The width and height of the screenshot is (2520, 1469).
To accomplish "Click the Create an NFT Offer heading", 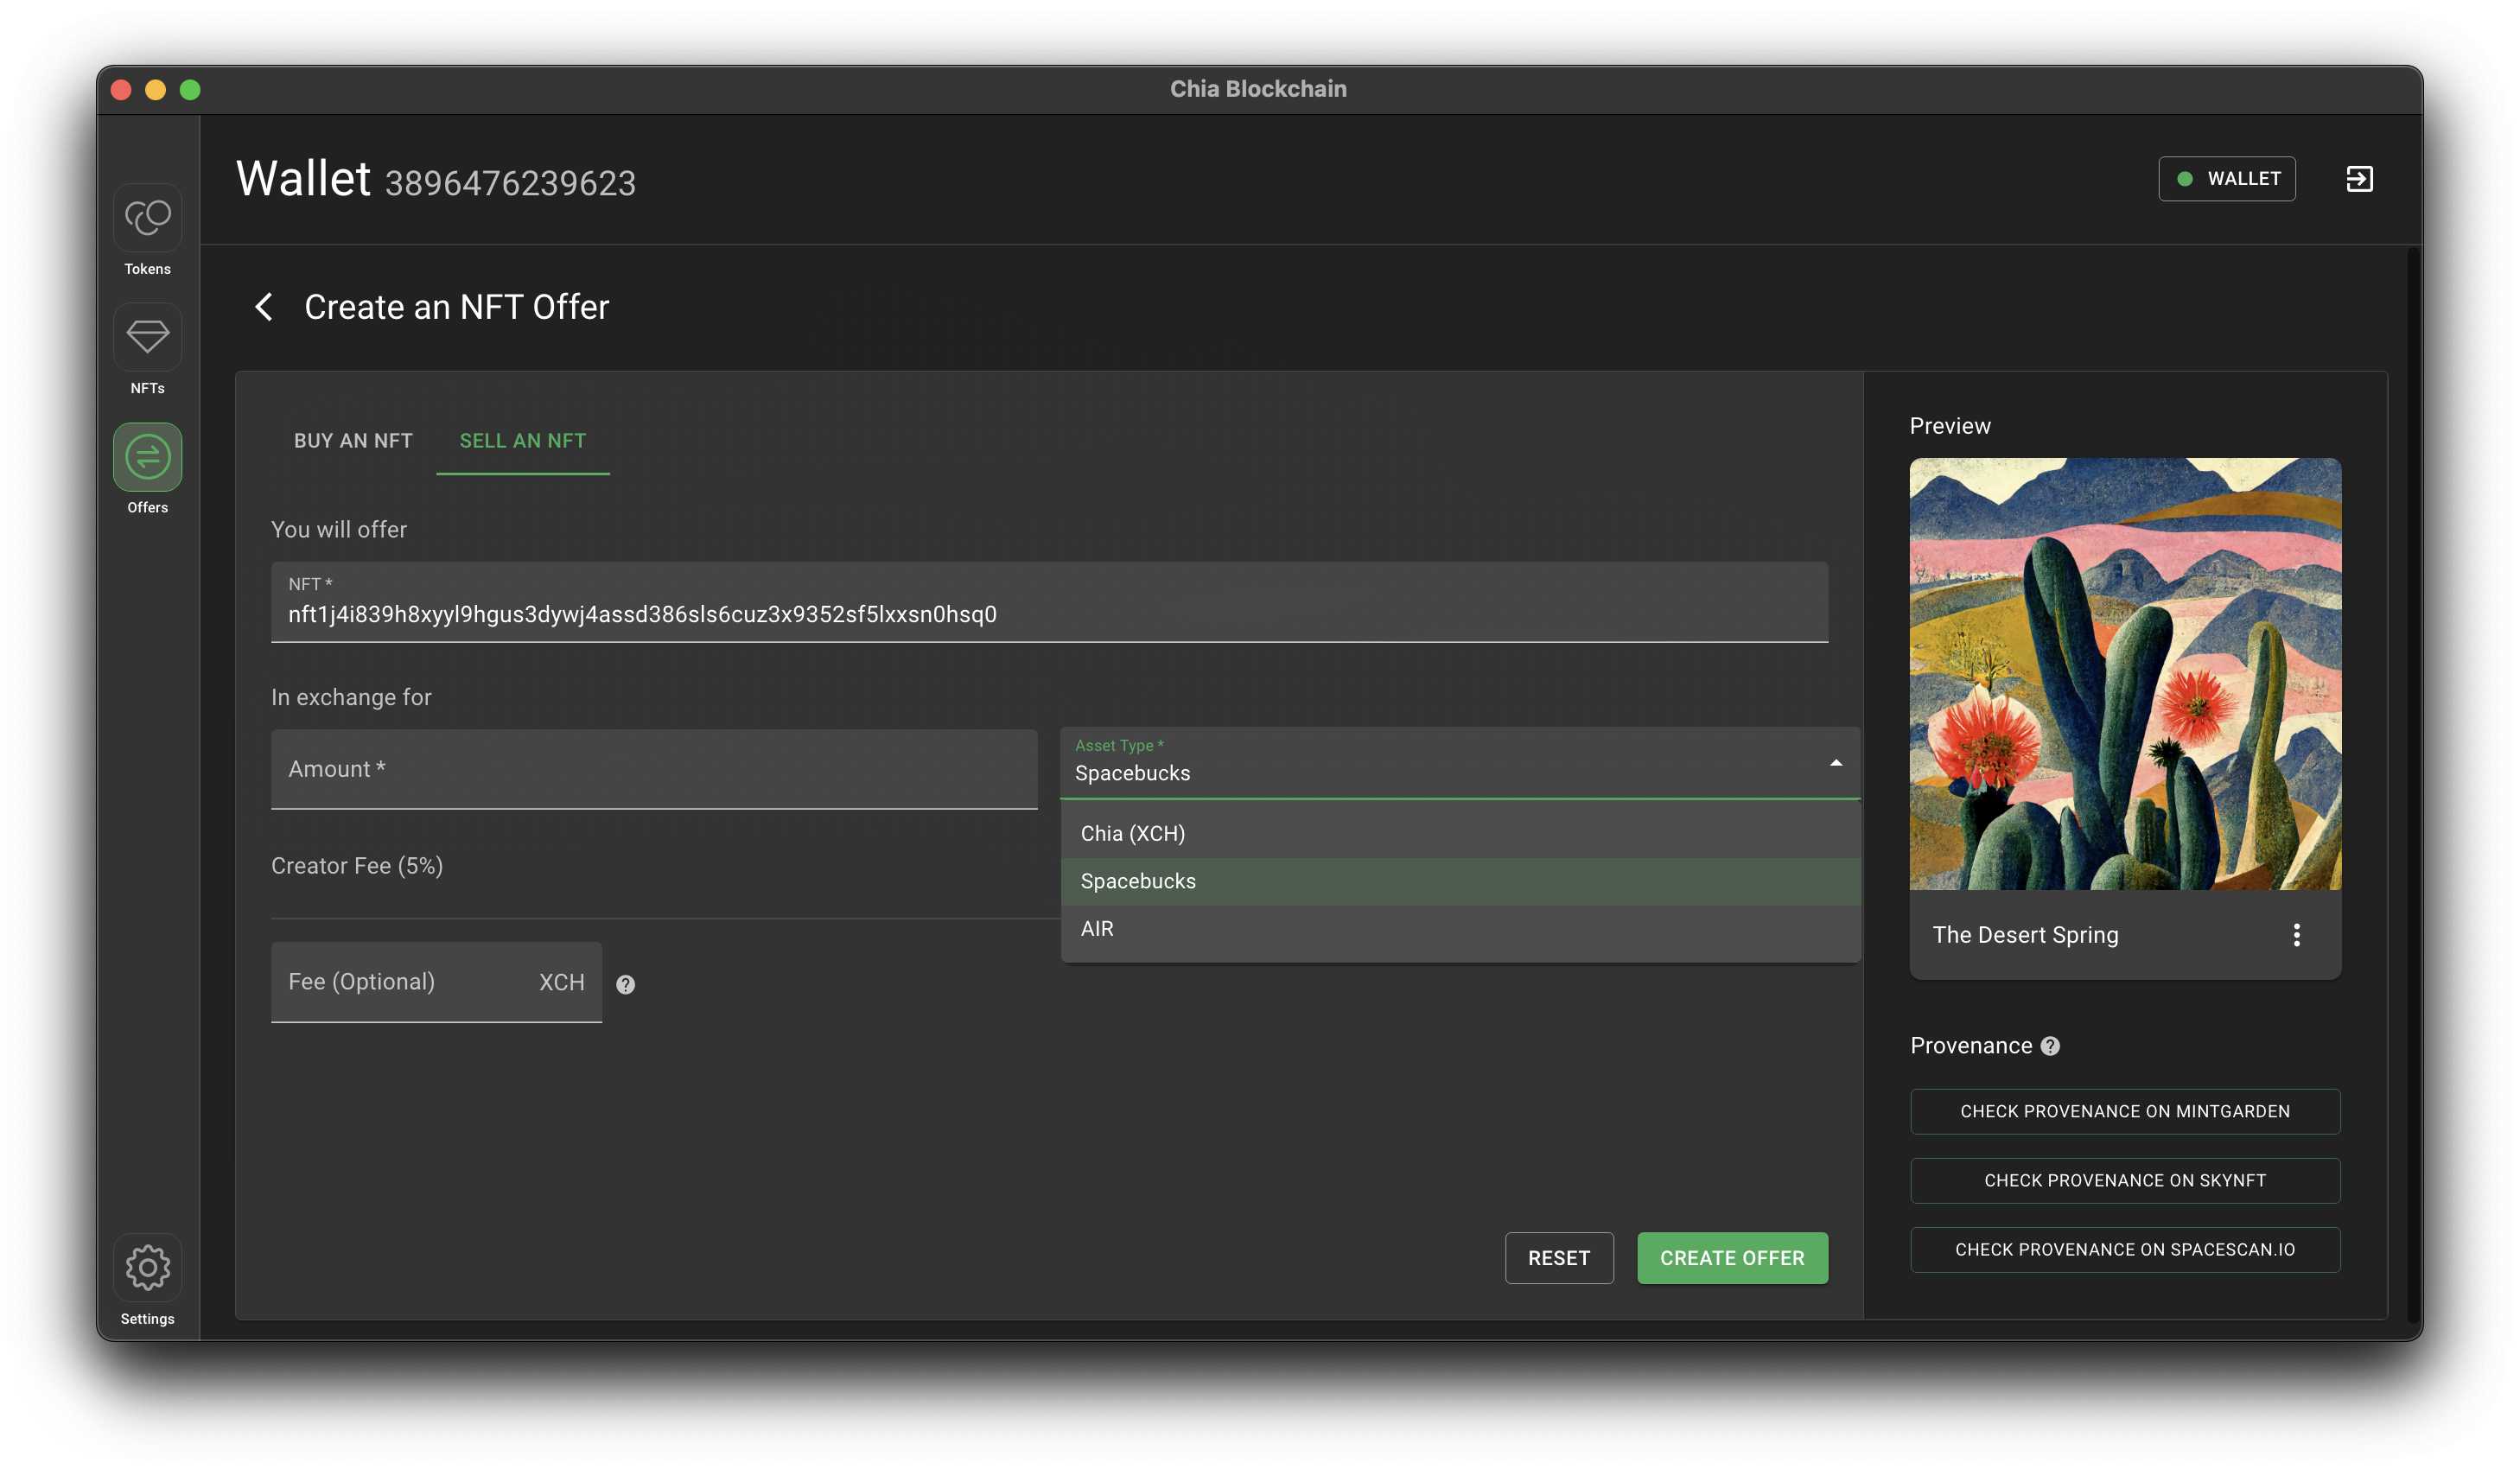I will pos(457,307).
